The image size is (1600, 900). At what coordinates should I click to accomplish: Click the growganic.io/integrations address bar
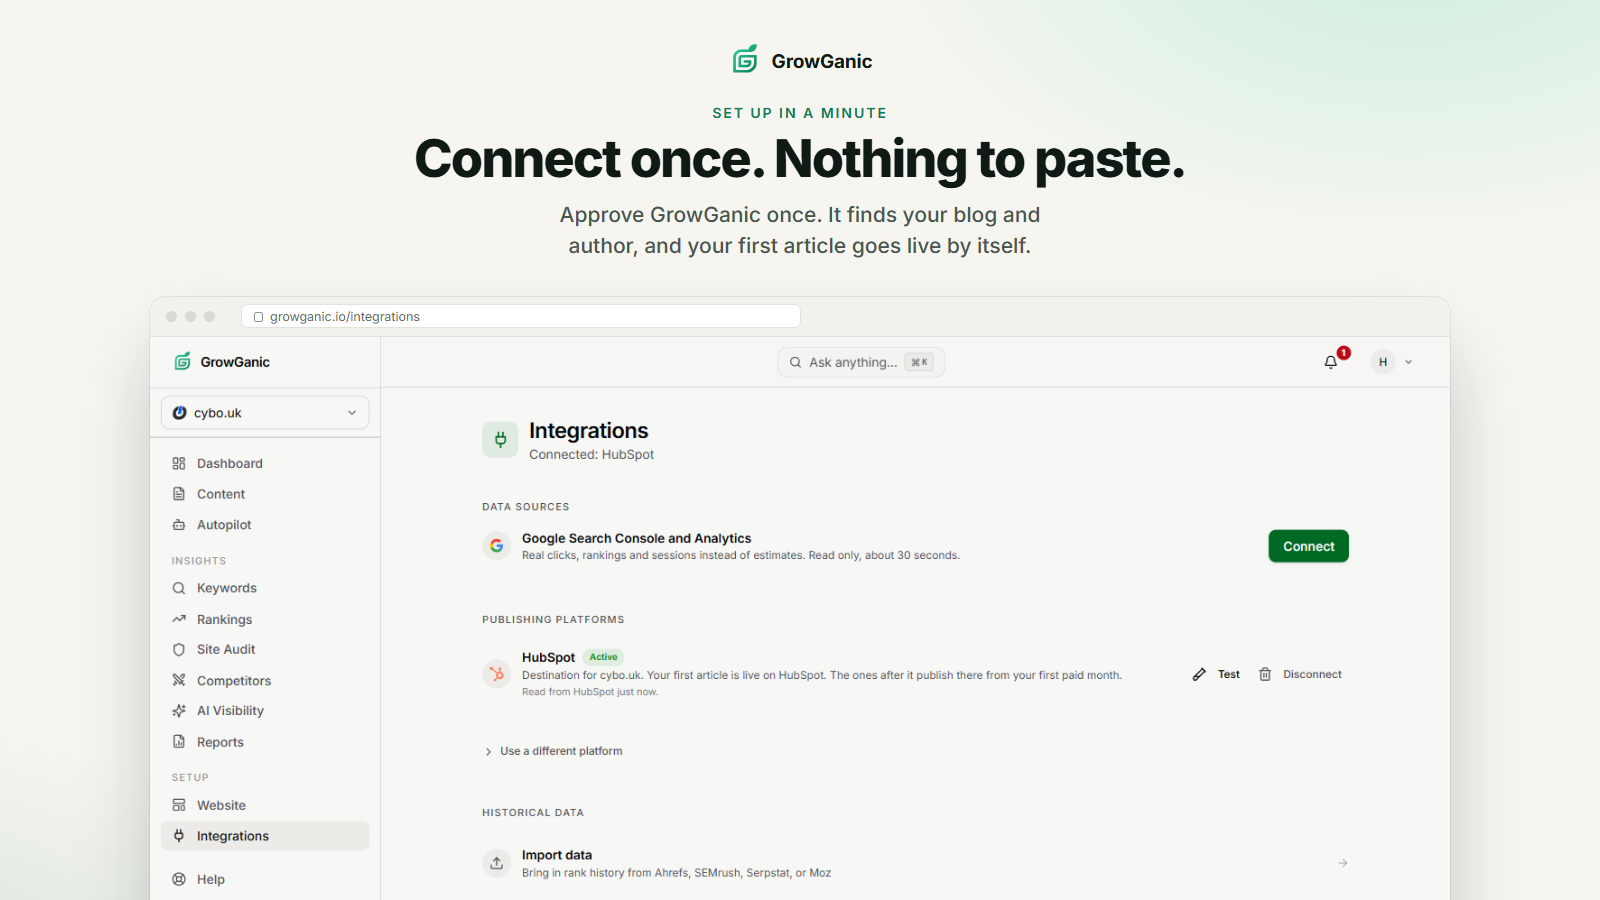click(521, 316)
